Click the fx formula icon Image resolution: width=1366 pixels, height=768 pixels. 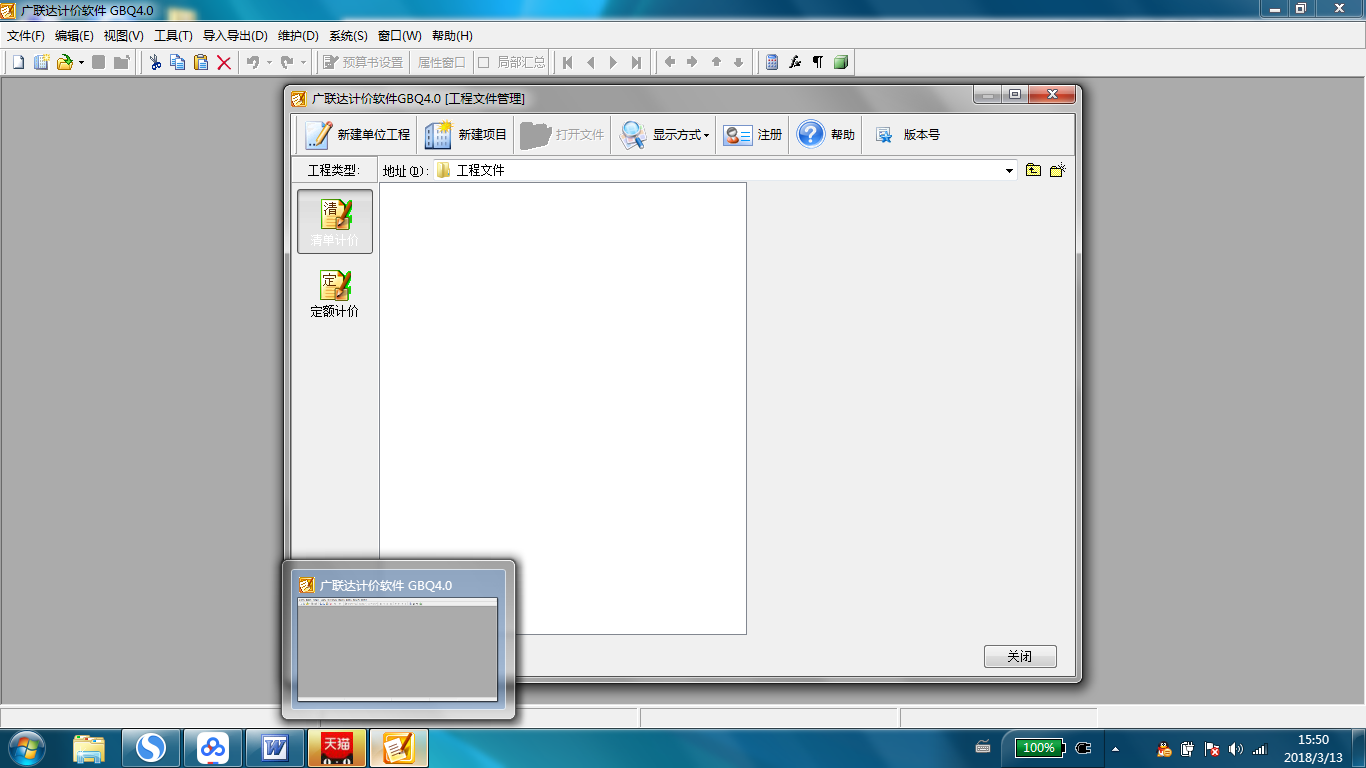(795, 62)
